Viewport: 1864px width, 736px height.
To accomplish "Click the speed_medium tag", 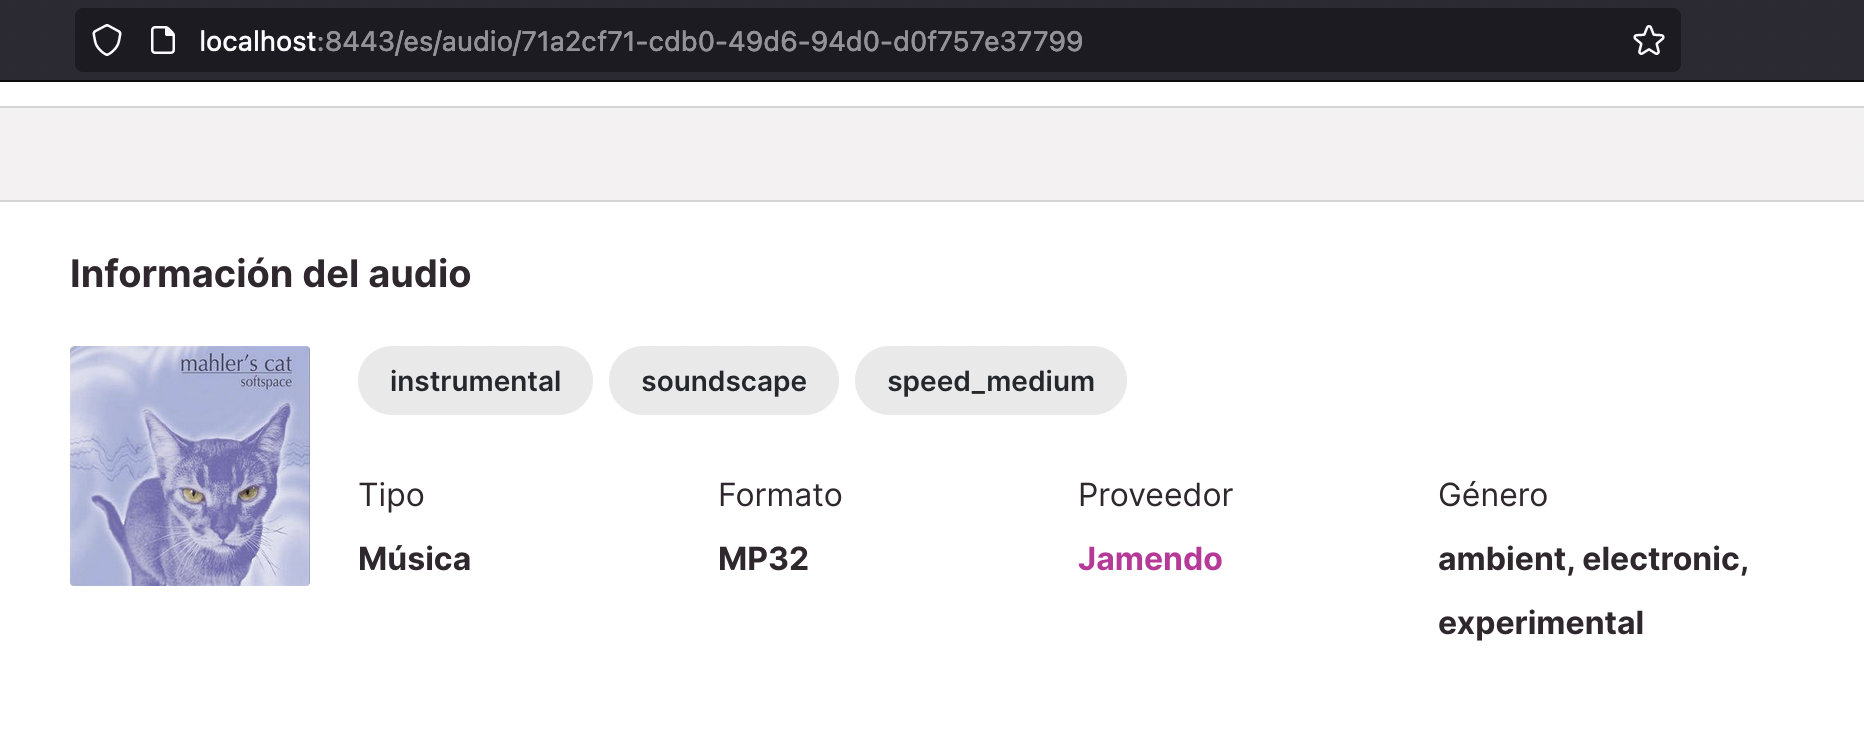I will pos(990,380).
